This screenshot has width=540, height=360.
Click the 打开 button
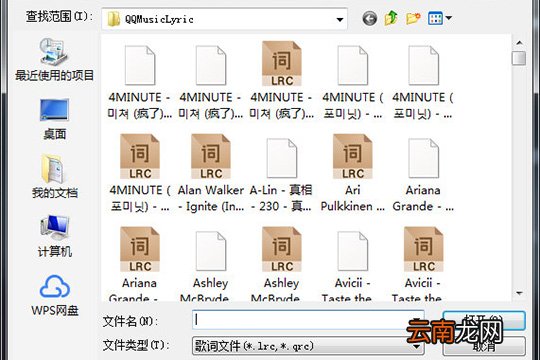click(x=484, y=320)
